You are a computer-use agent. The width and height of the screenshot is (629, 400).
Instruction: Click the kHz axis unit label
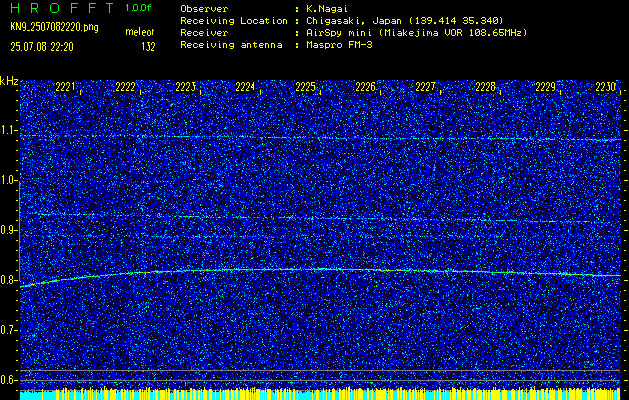click(9, 81)
